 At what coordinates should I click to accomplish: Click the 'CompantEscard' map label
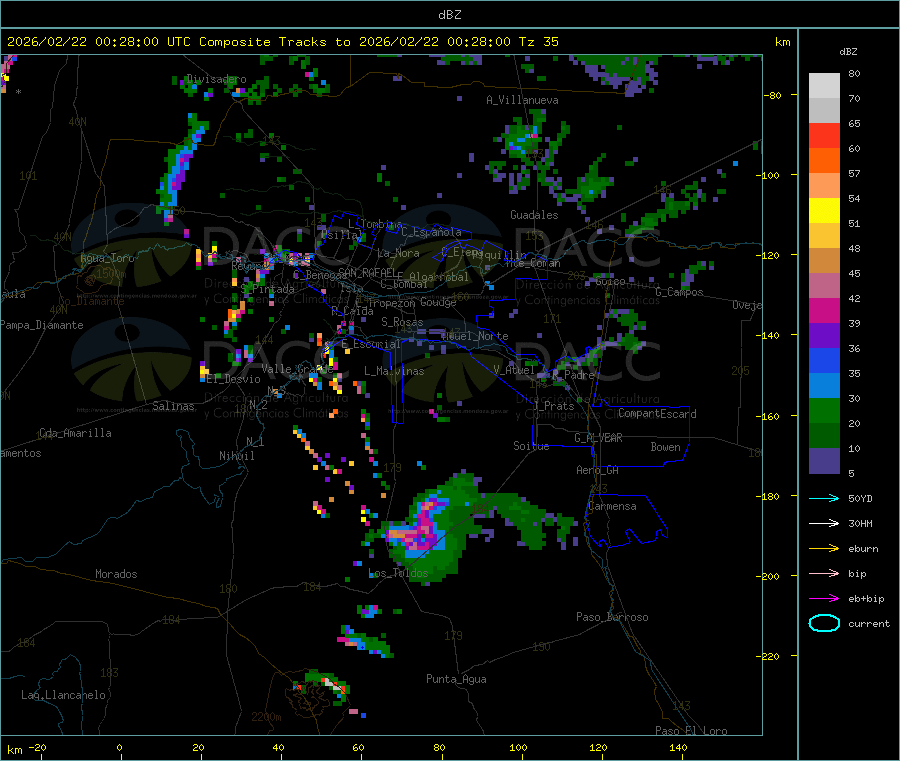click(657, 414)
